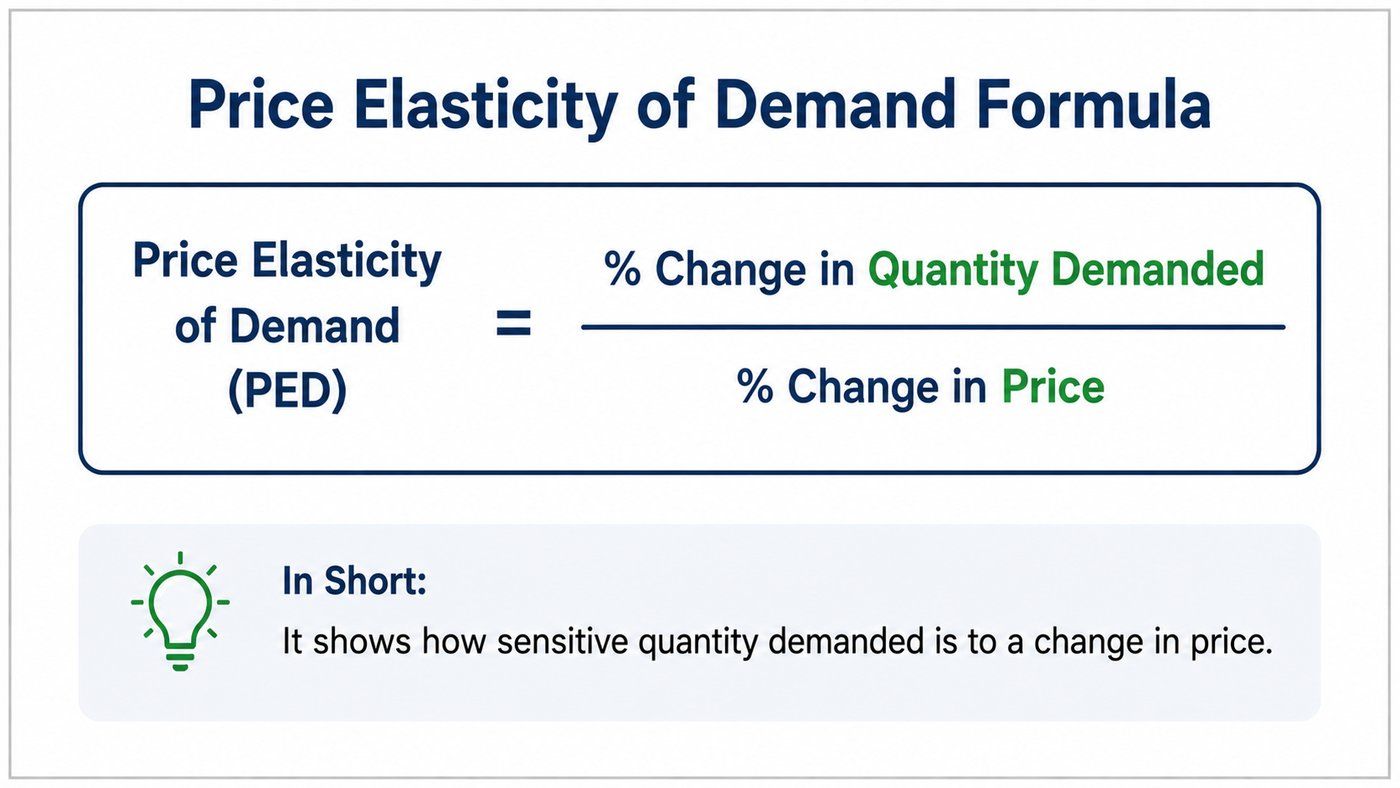Click the green 'Quantity Demanded' text
The height and width of the screenshot is (788, 1400).
(x=1066, y=271)
